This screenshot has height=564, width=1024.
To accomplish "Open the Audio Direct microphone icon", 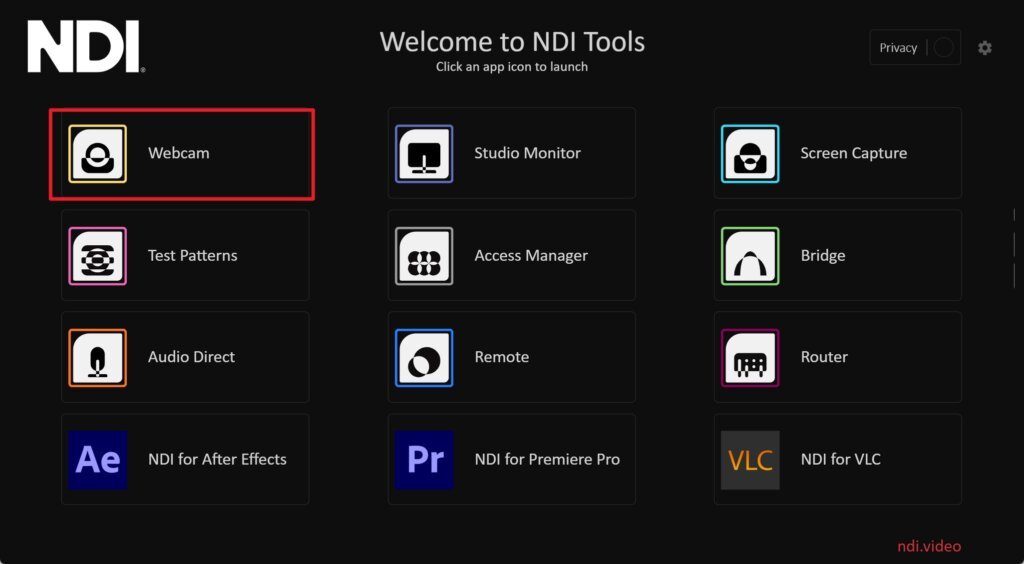I will pos(97,358).
